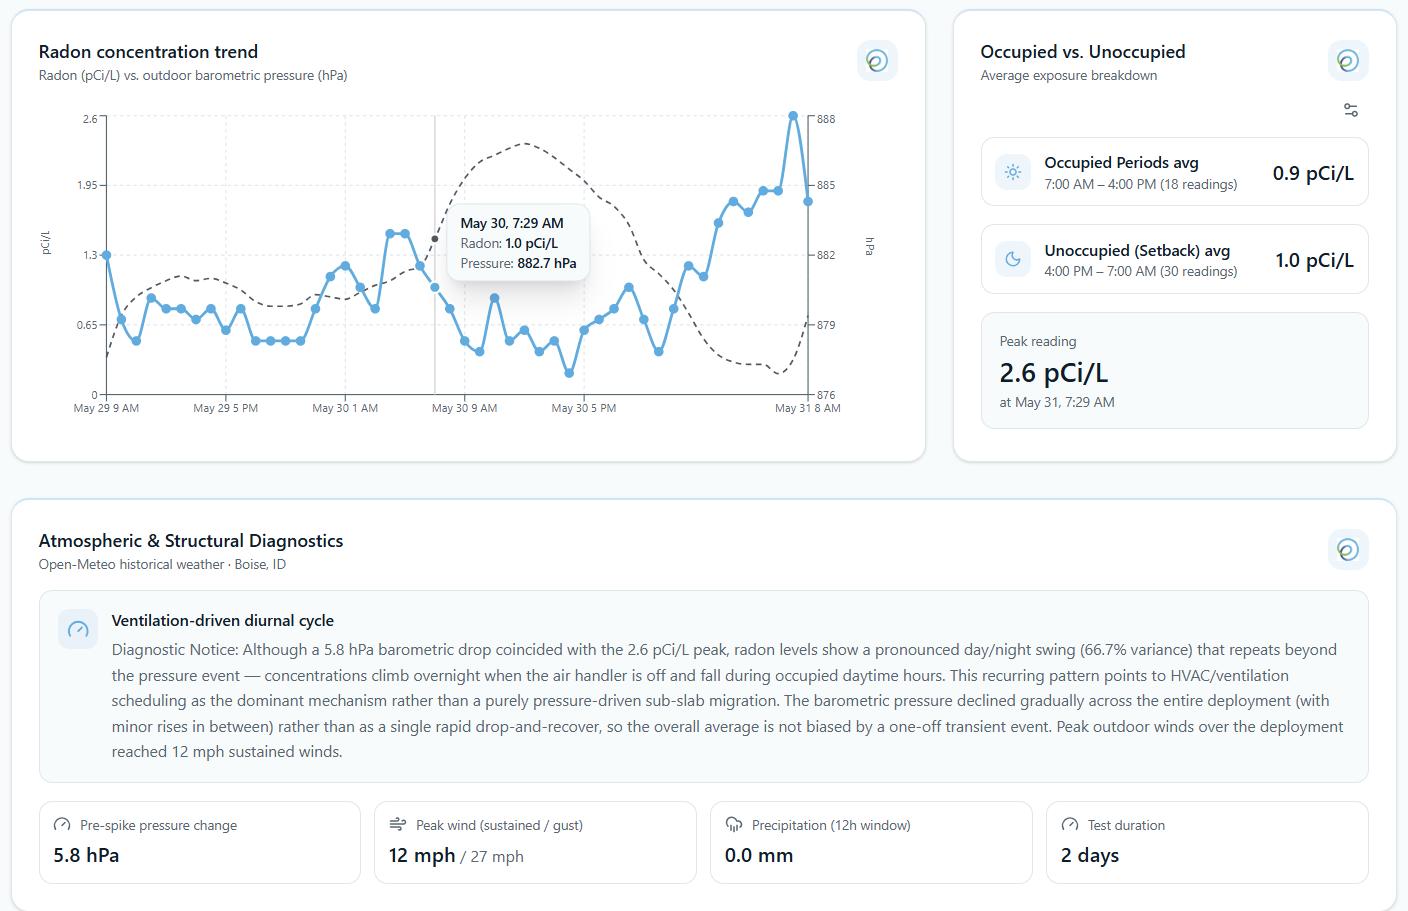Click the gauge icon next to Pre-spike pressure change

tap(62, 825)
